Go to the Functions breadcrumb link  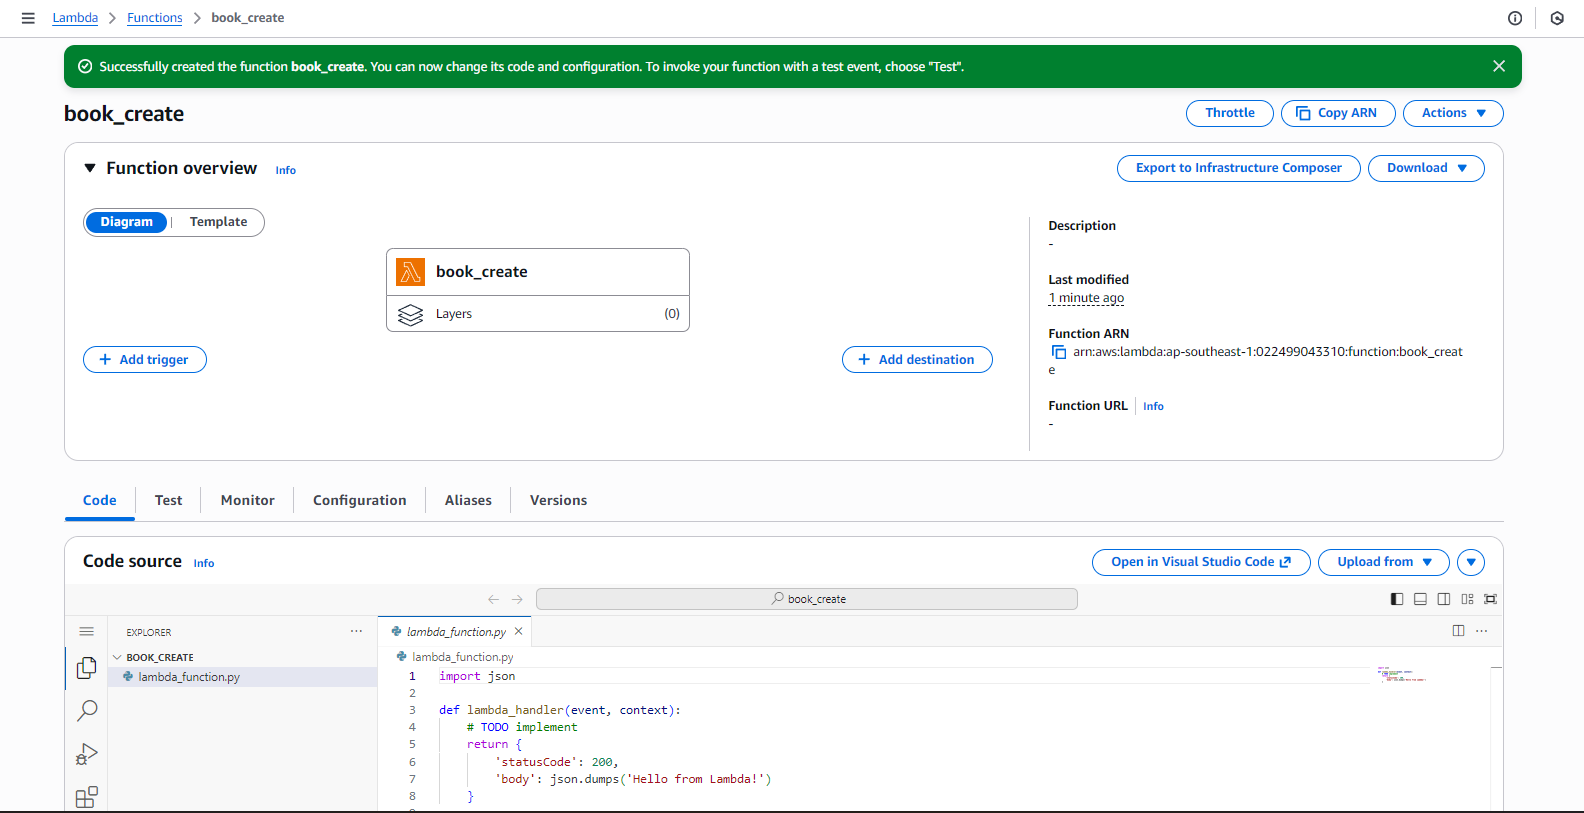pos(155,18)
